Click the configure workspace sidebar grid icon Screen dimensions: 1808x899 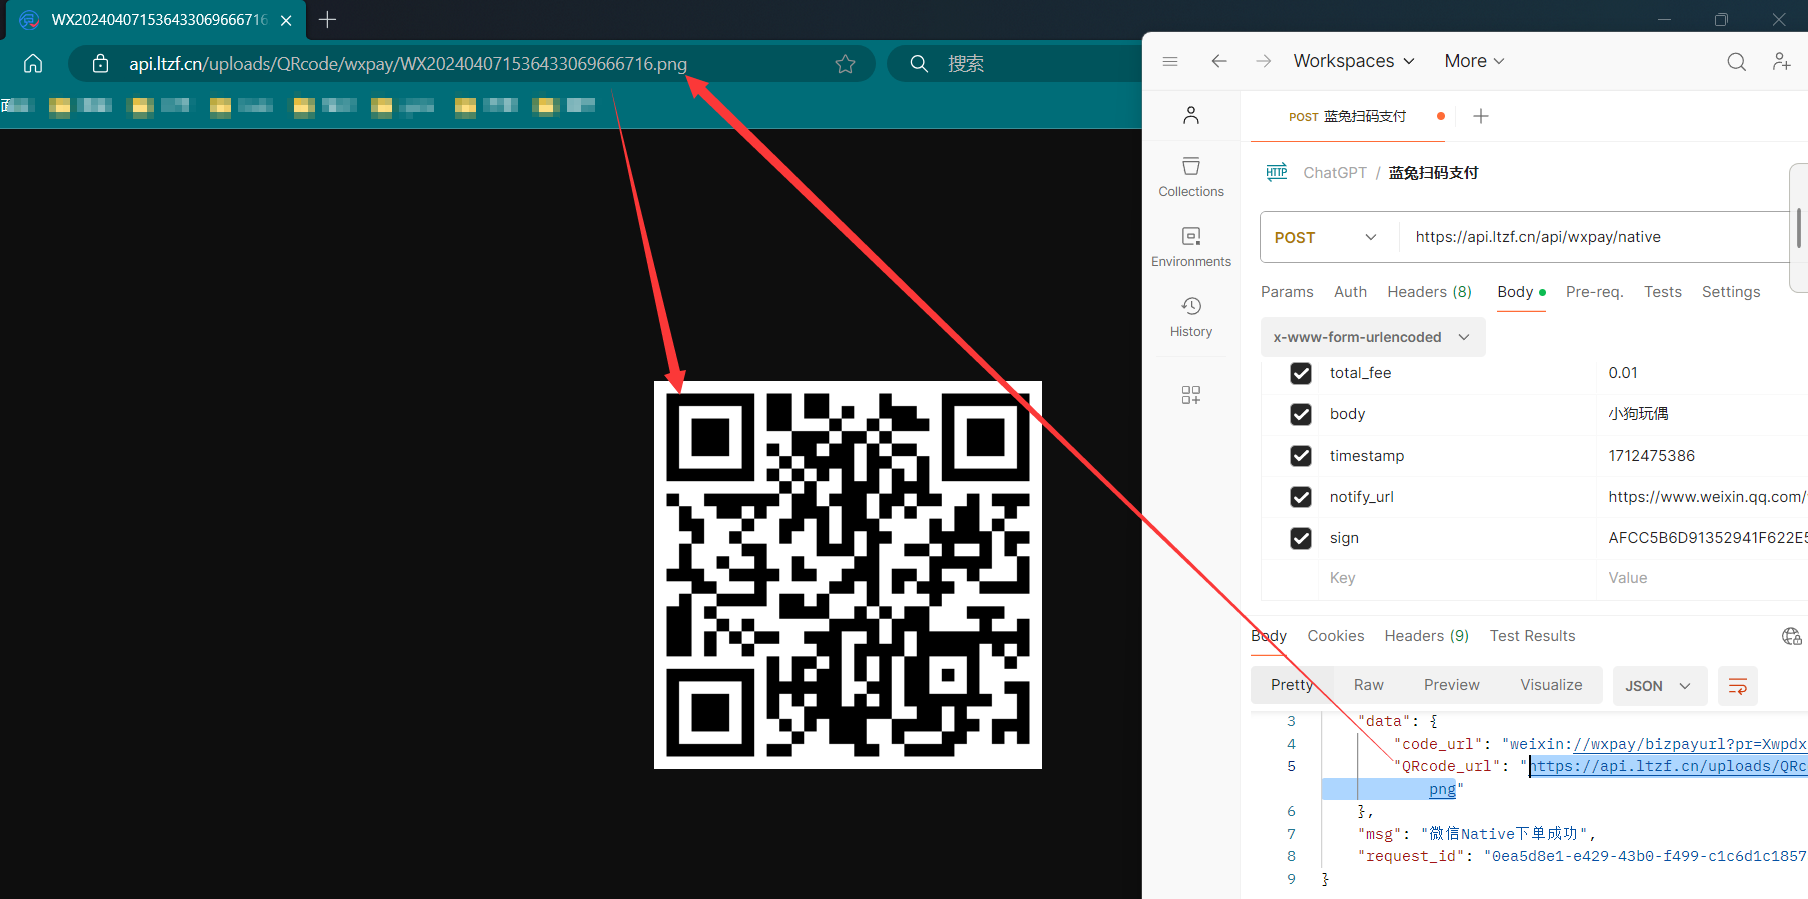tap(1191, 395)
